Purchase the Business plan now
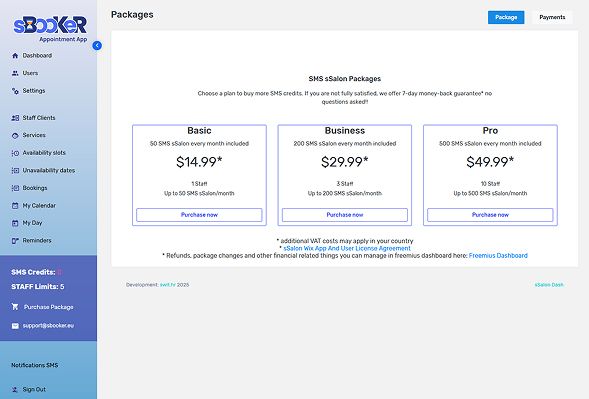This screenshot has width=589, height=399. (x=345, y=215)
